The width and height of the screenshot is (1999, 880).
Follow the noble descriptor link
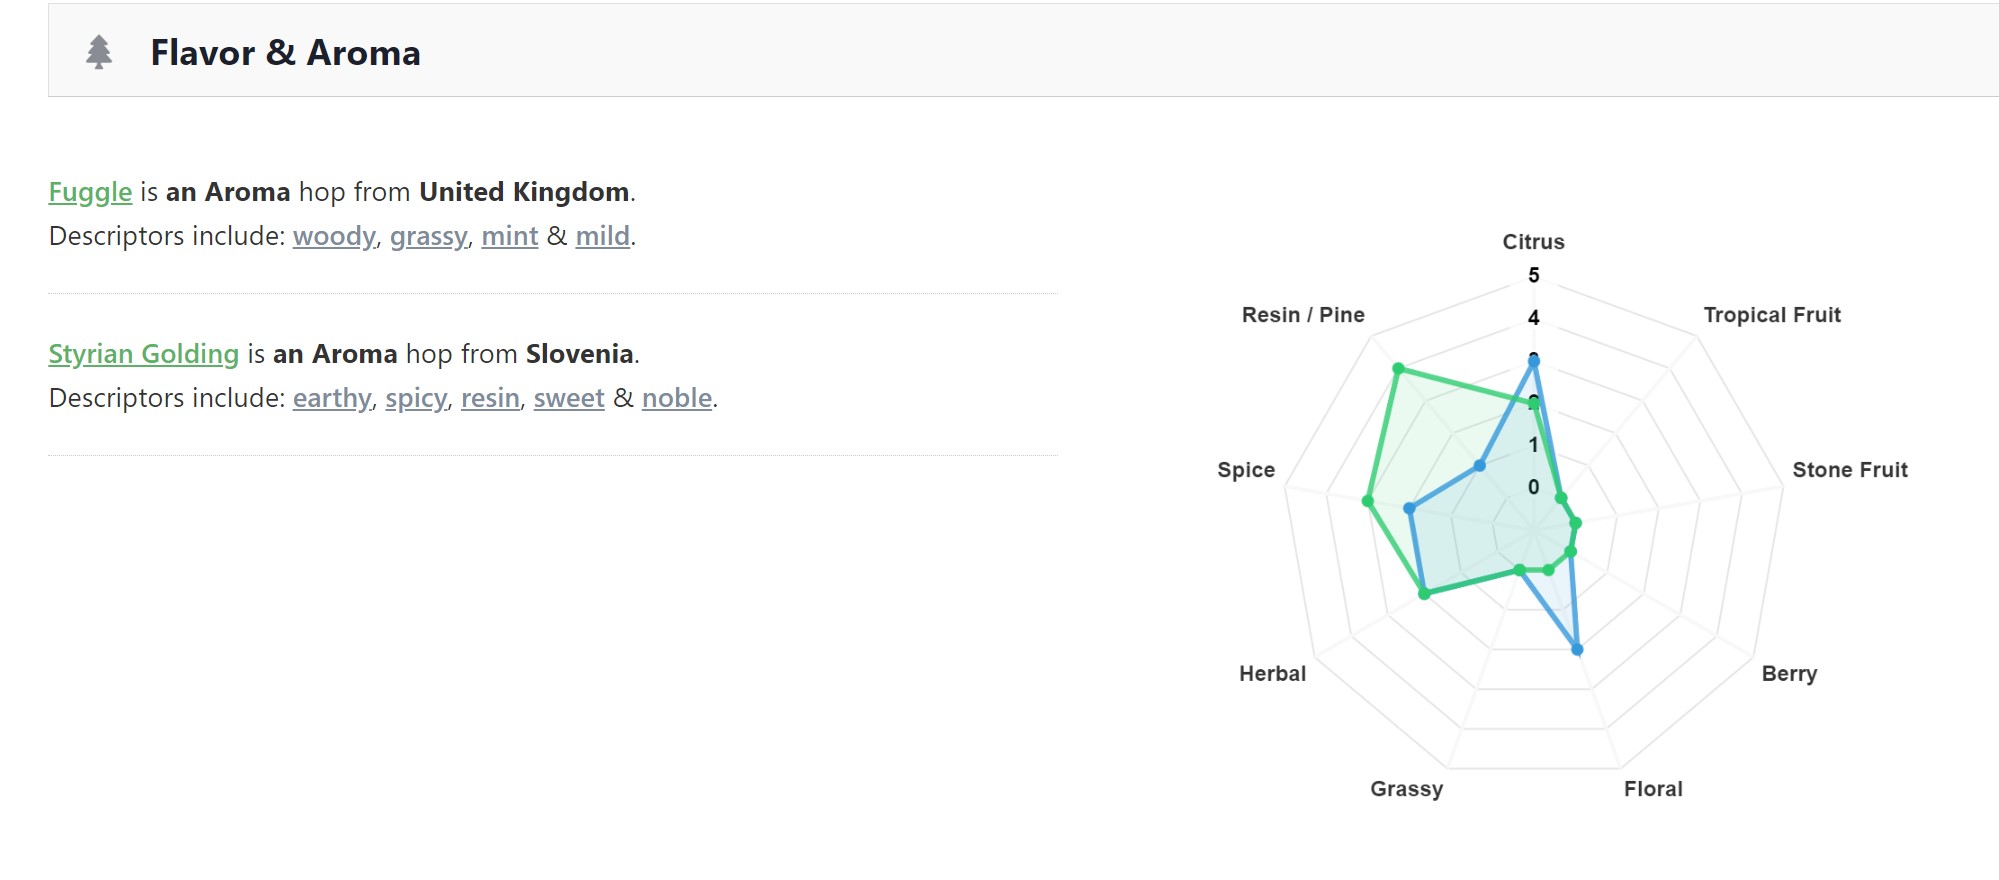677,398
